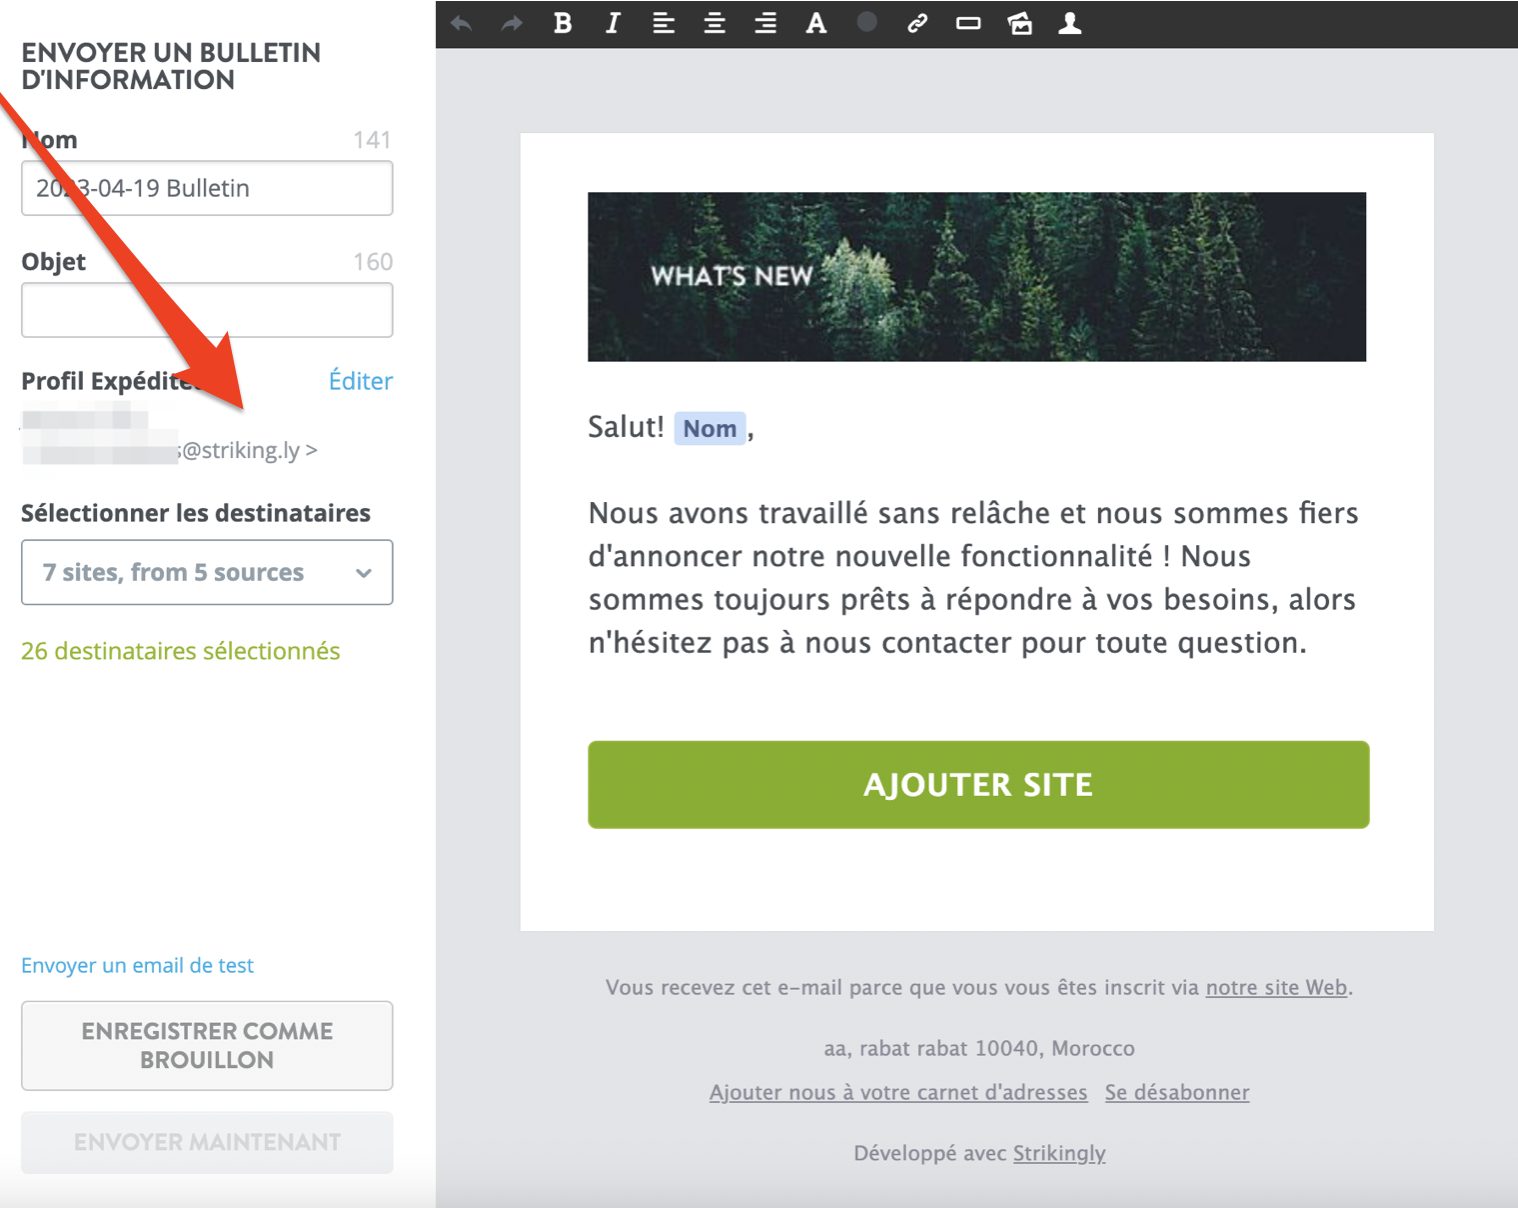Expand the recipients dropdown '7 sites, from 5 sources'
This screenshot has height=1208, width=1518.
pyautogui.click(x=207, y=572)
